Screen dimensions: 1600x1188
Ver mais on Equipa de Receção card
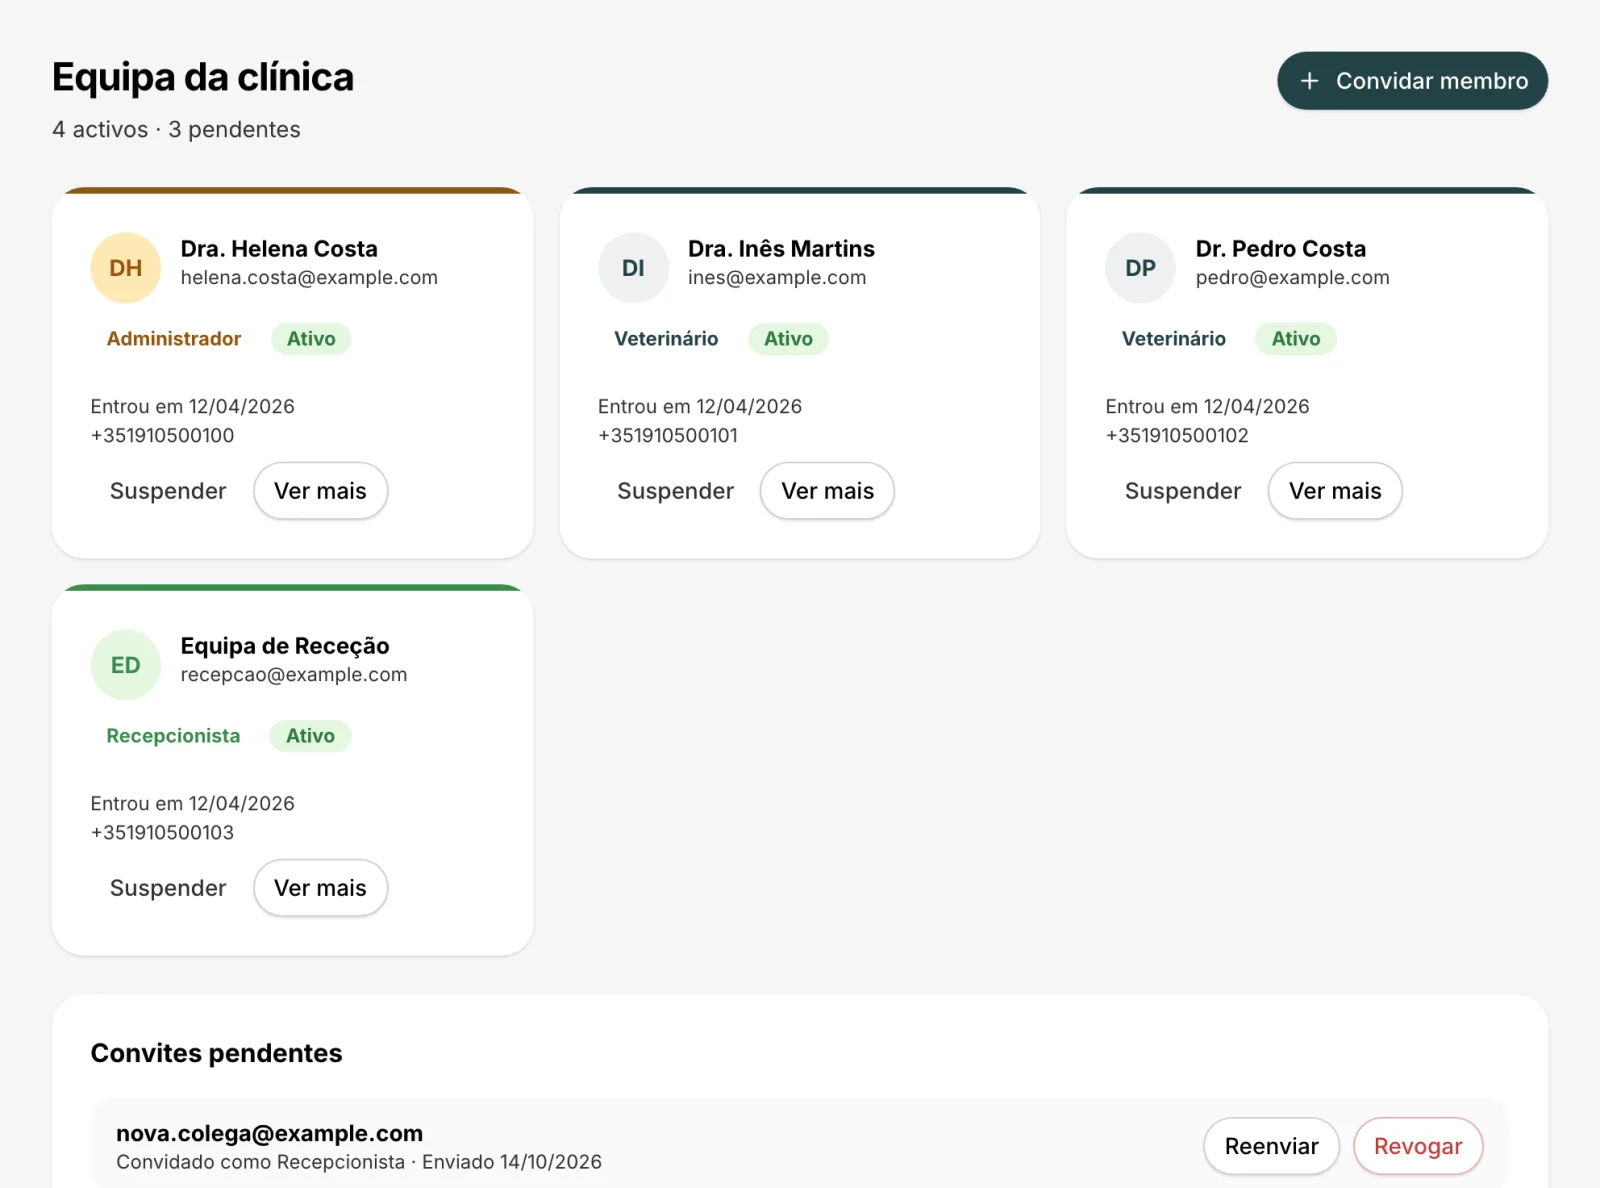[x=320, y=888]
